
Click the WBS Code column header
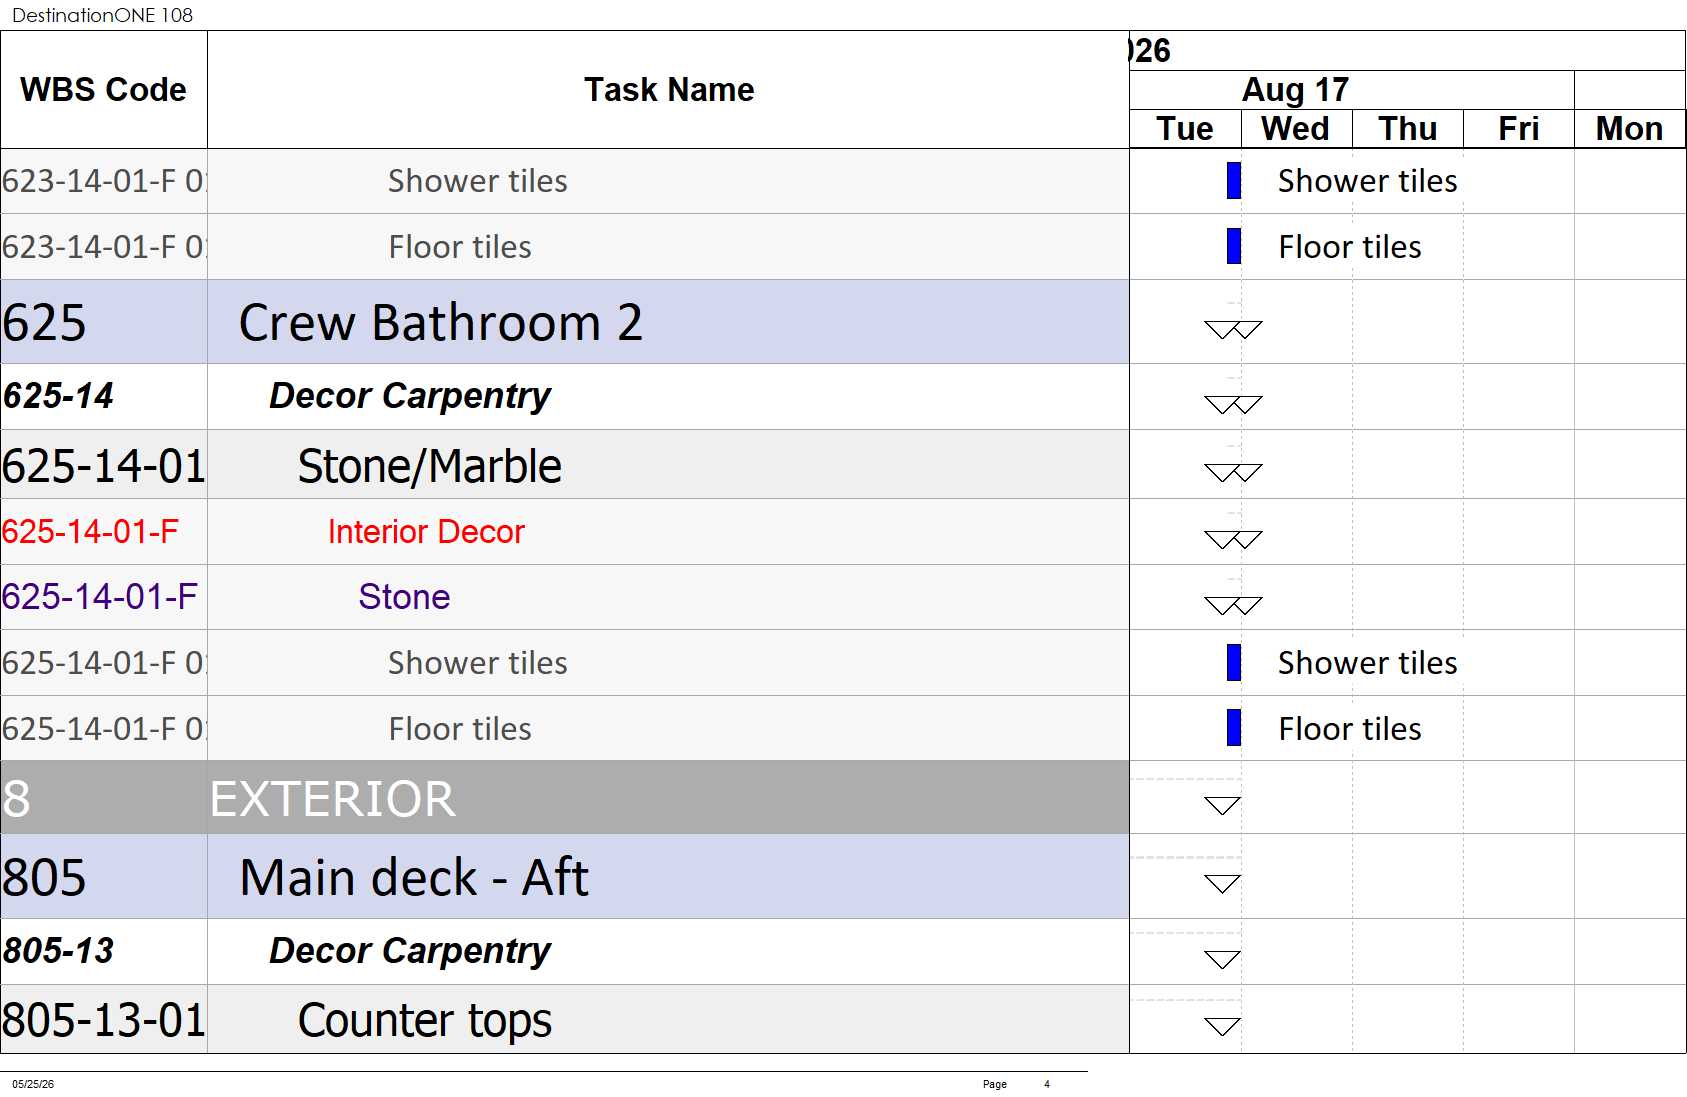click(x=103, y=90)
